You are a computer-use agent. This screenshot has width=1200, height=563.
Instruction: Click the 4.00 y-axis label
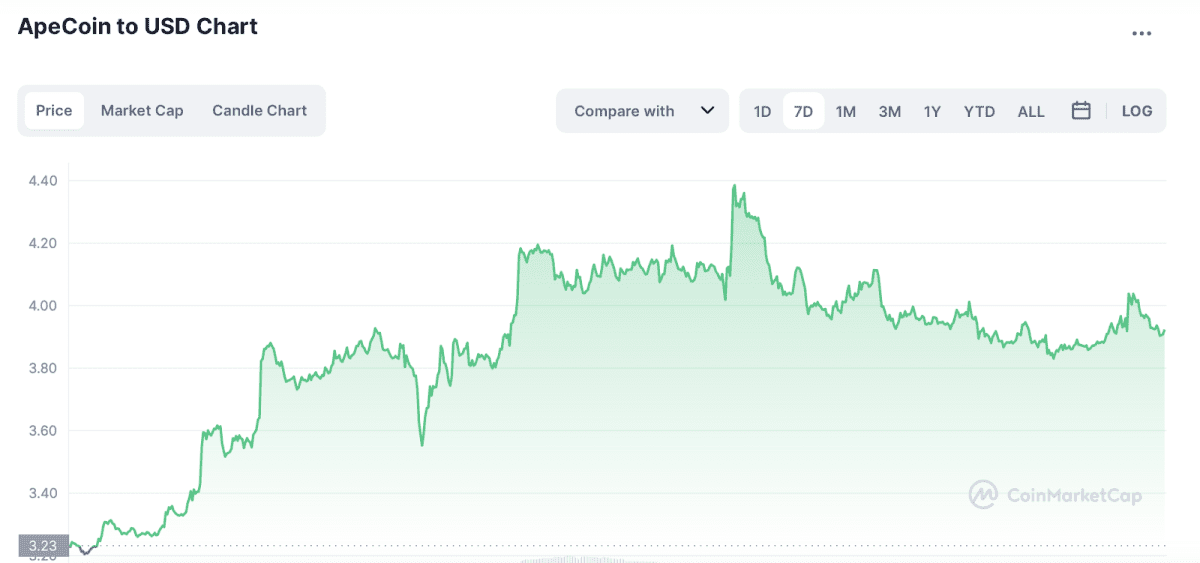(x=43, y=306)
